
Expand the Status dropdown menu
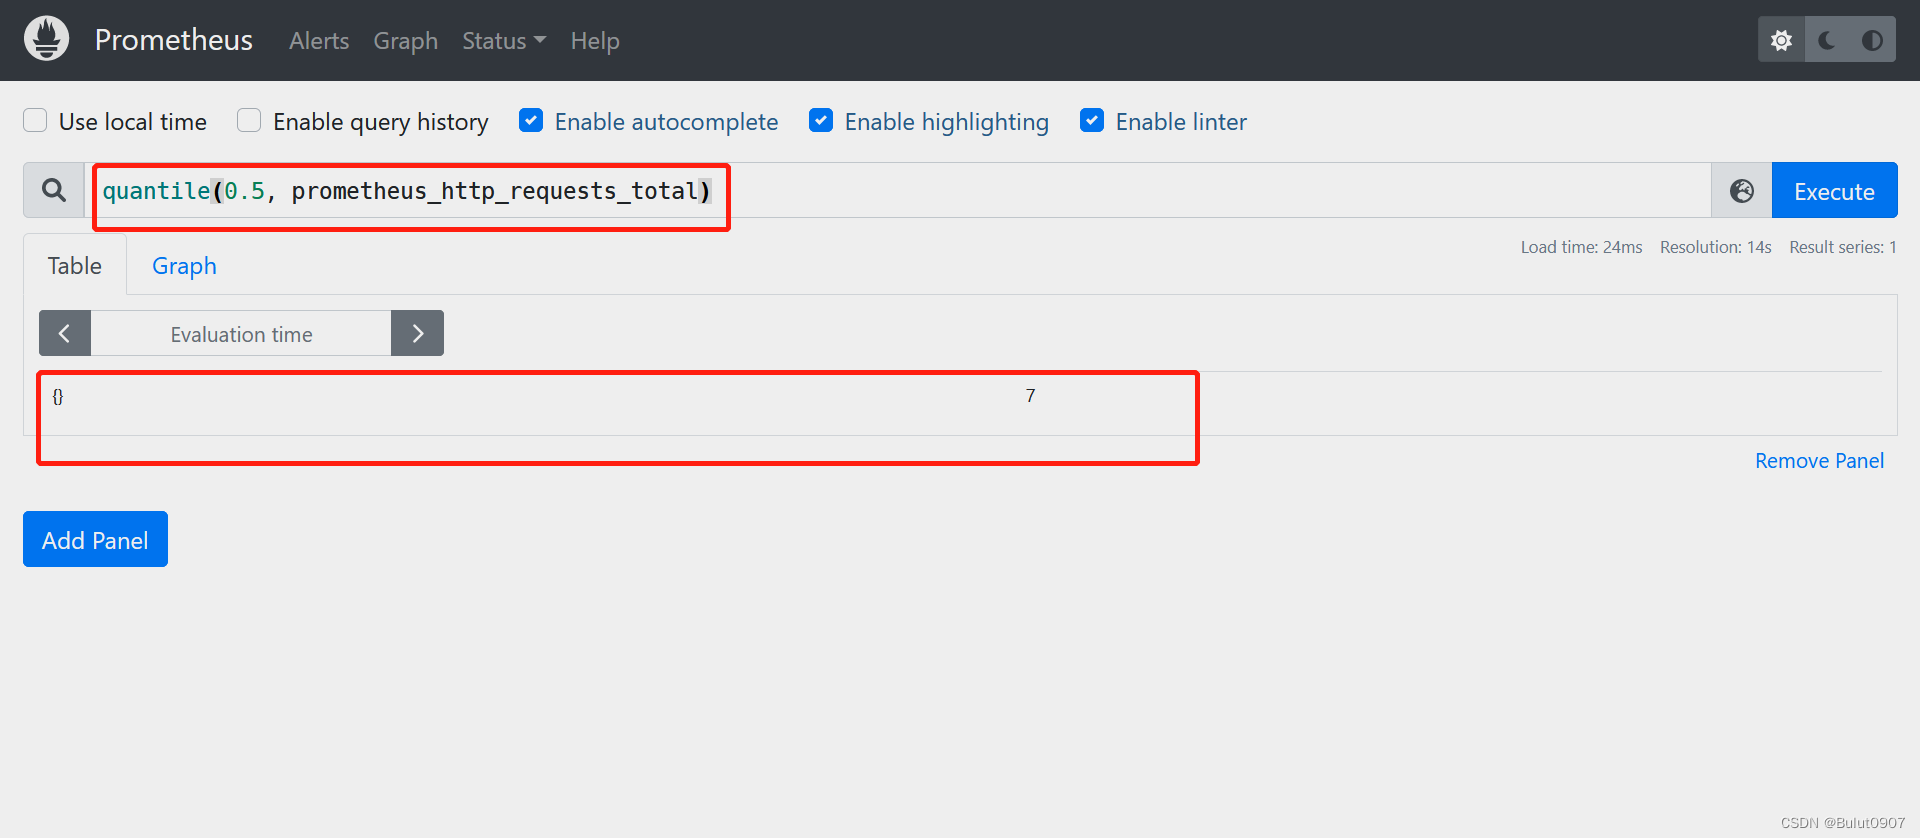click(x=504, y=41)
